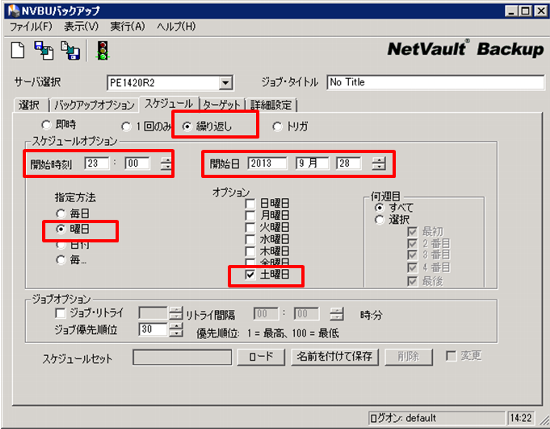Click the ジョブ・タイトル input field
The width and height of the screenshot is (550, 429).
click(435, 83)
